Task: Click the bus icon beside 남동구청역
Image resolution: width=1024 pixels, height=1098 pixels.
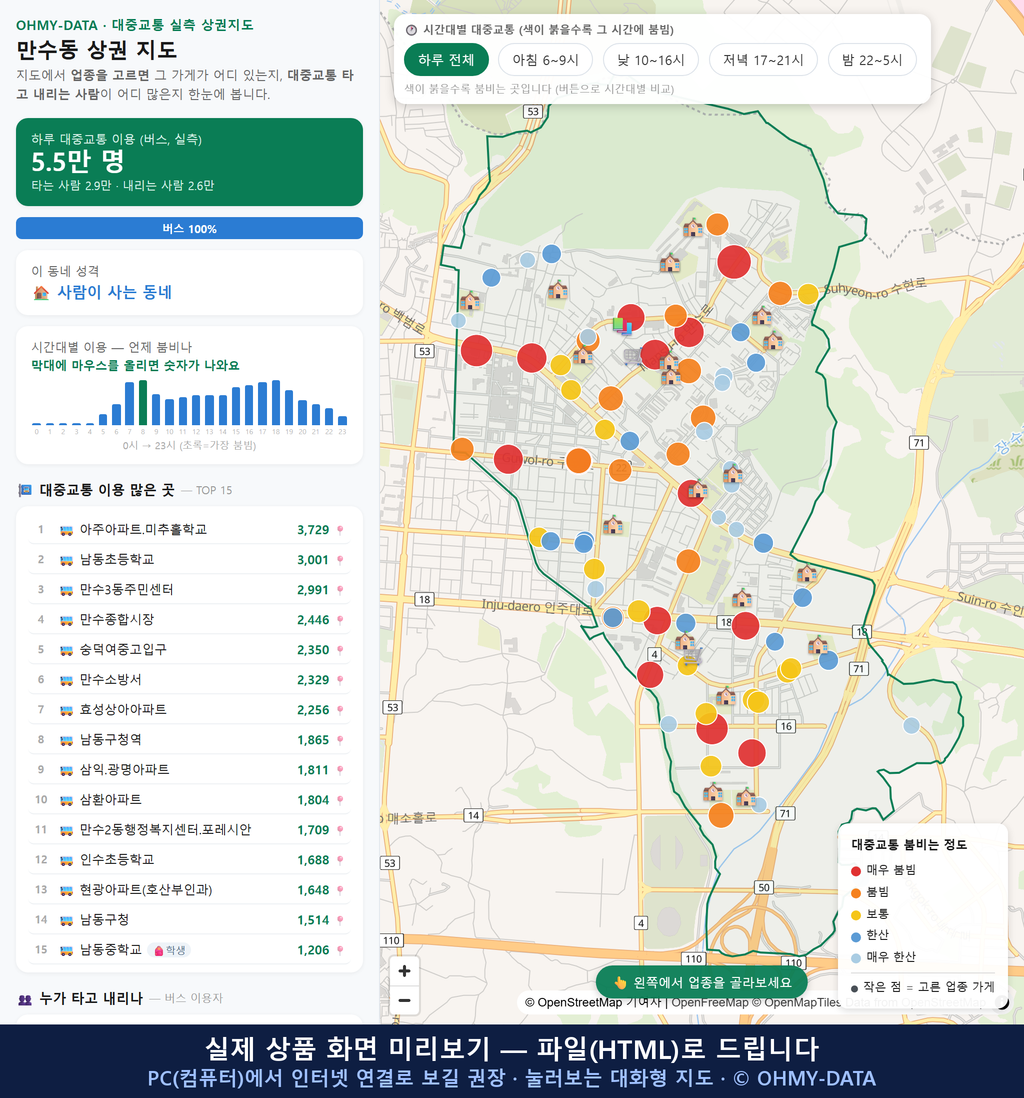Action: click(66, 740)
